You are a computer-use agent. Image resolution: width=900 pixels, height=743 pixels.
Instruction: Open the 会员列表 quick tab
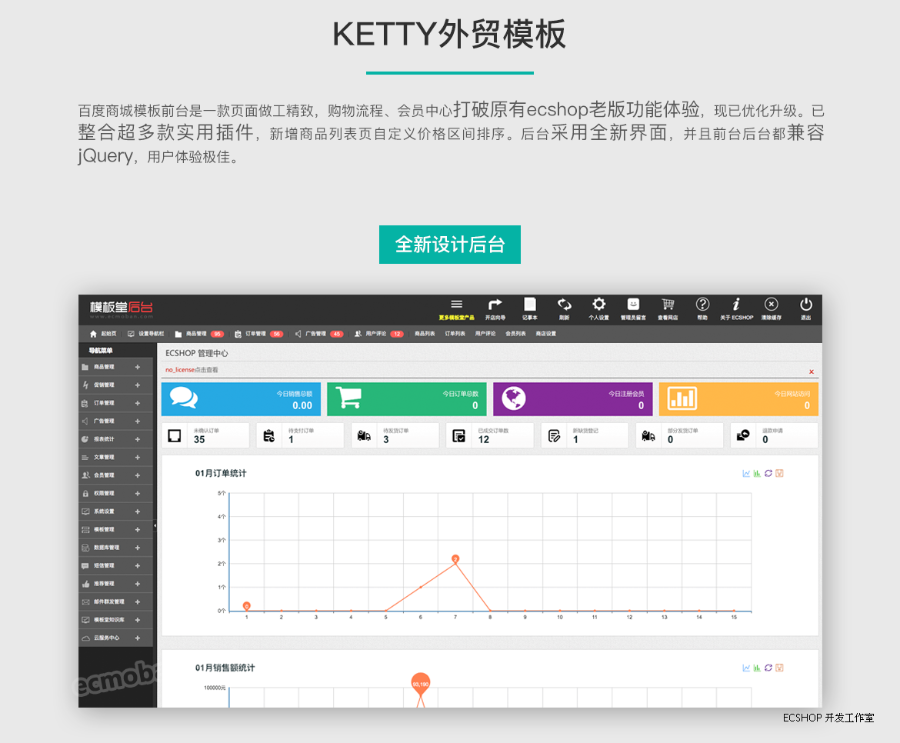[514, 335]
